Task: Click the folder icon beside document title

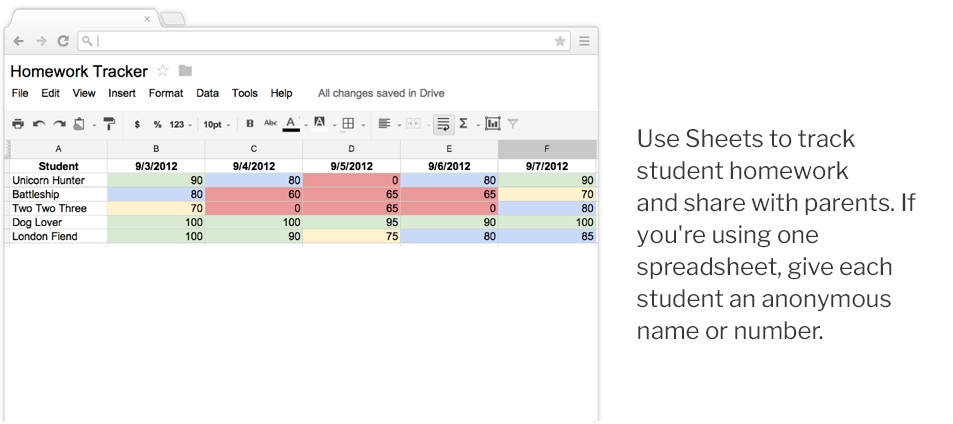Action: (x=185, y=71)
